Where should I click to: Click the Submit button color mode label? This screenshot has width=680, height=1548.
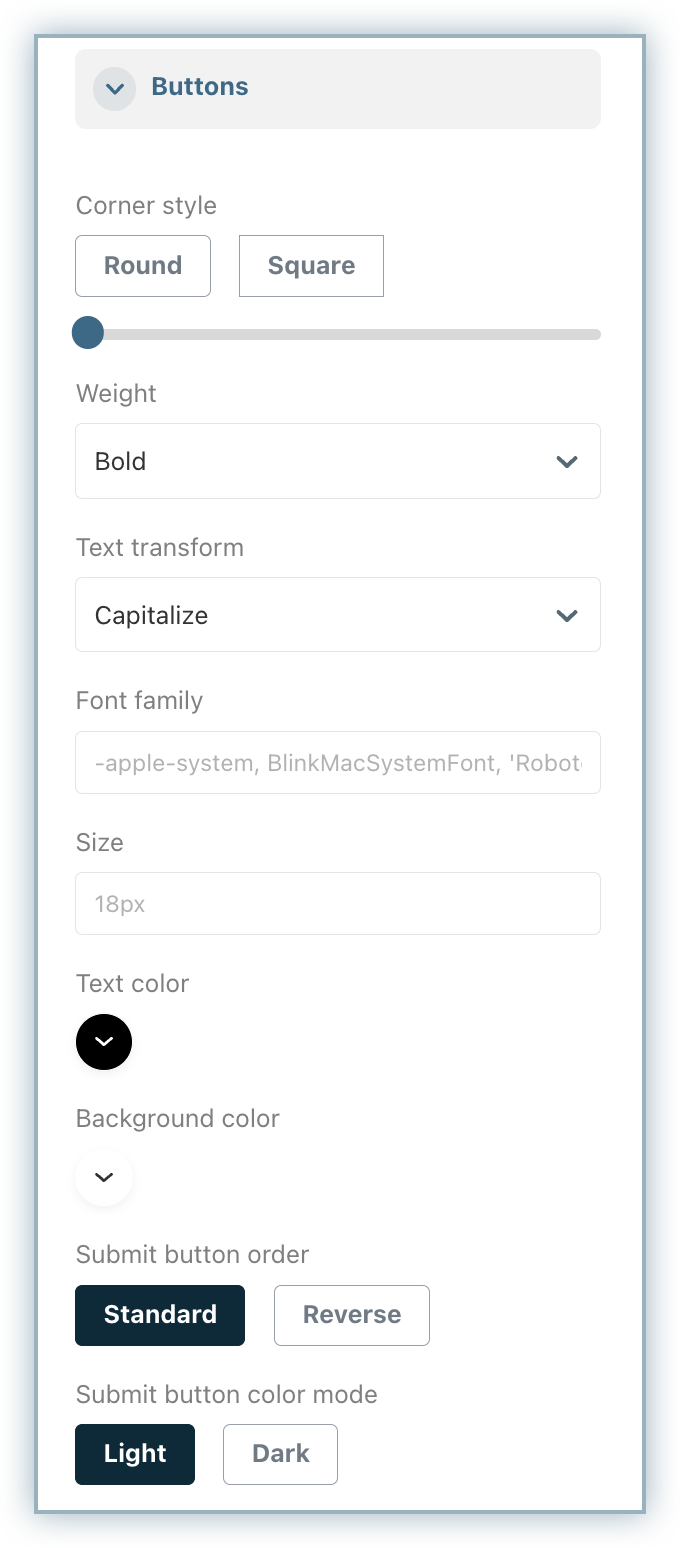(227, 1394)
